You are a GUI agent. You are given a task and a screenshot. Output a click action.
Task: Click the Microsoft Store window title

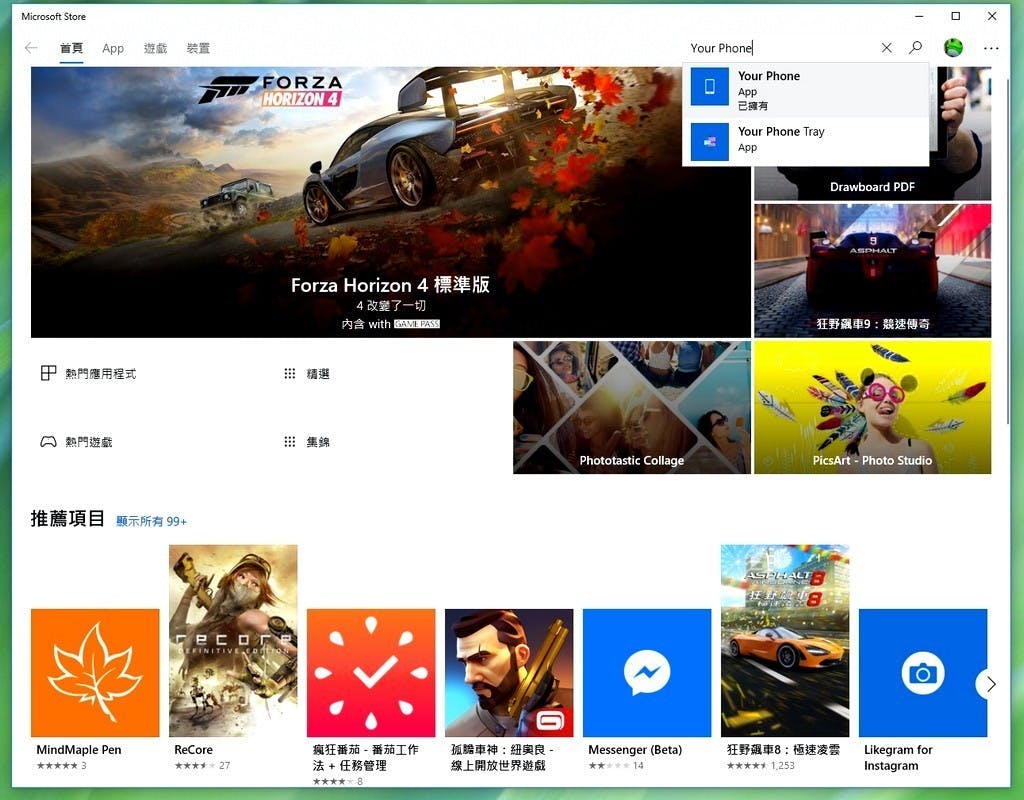(x=54, y=16)
